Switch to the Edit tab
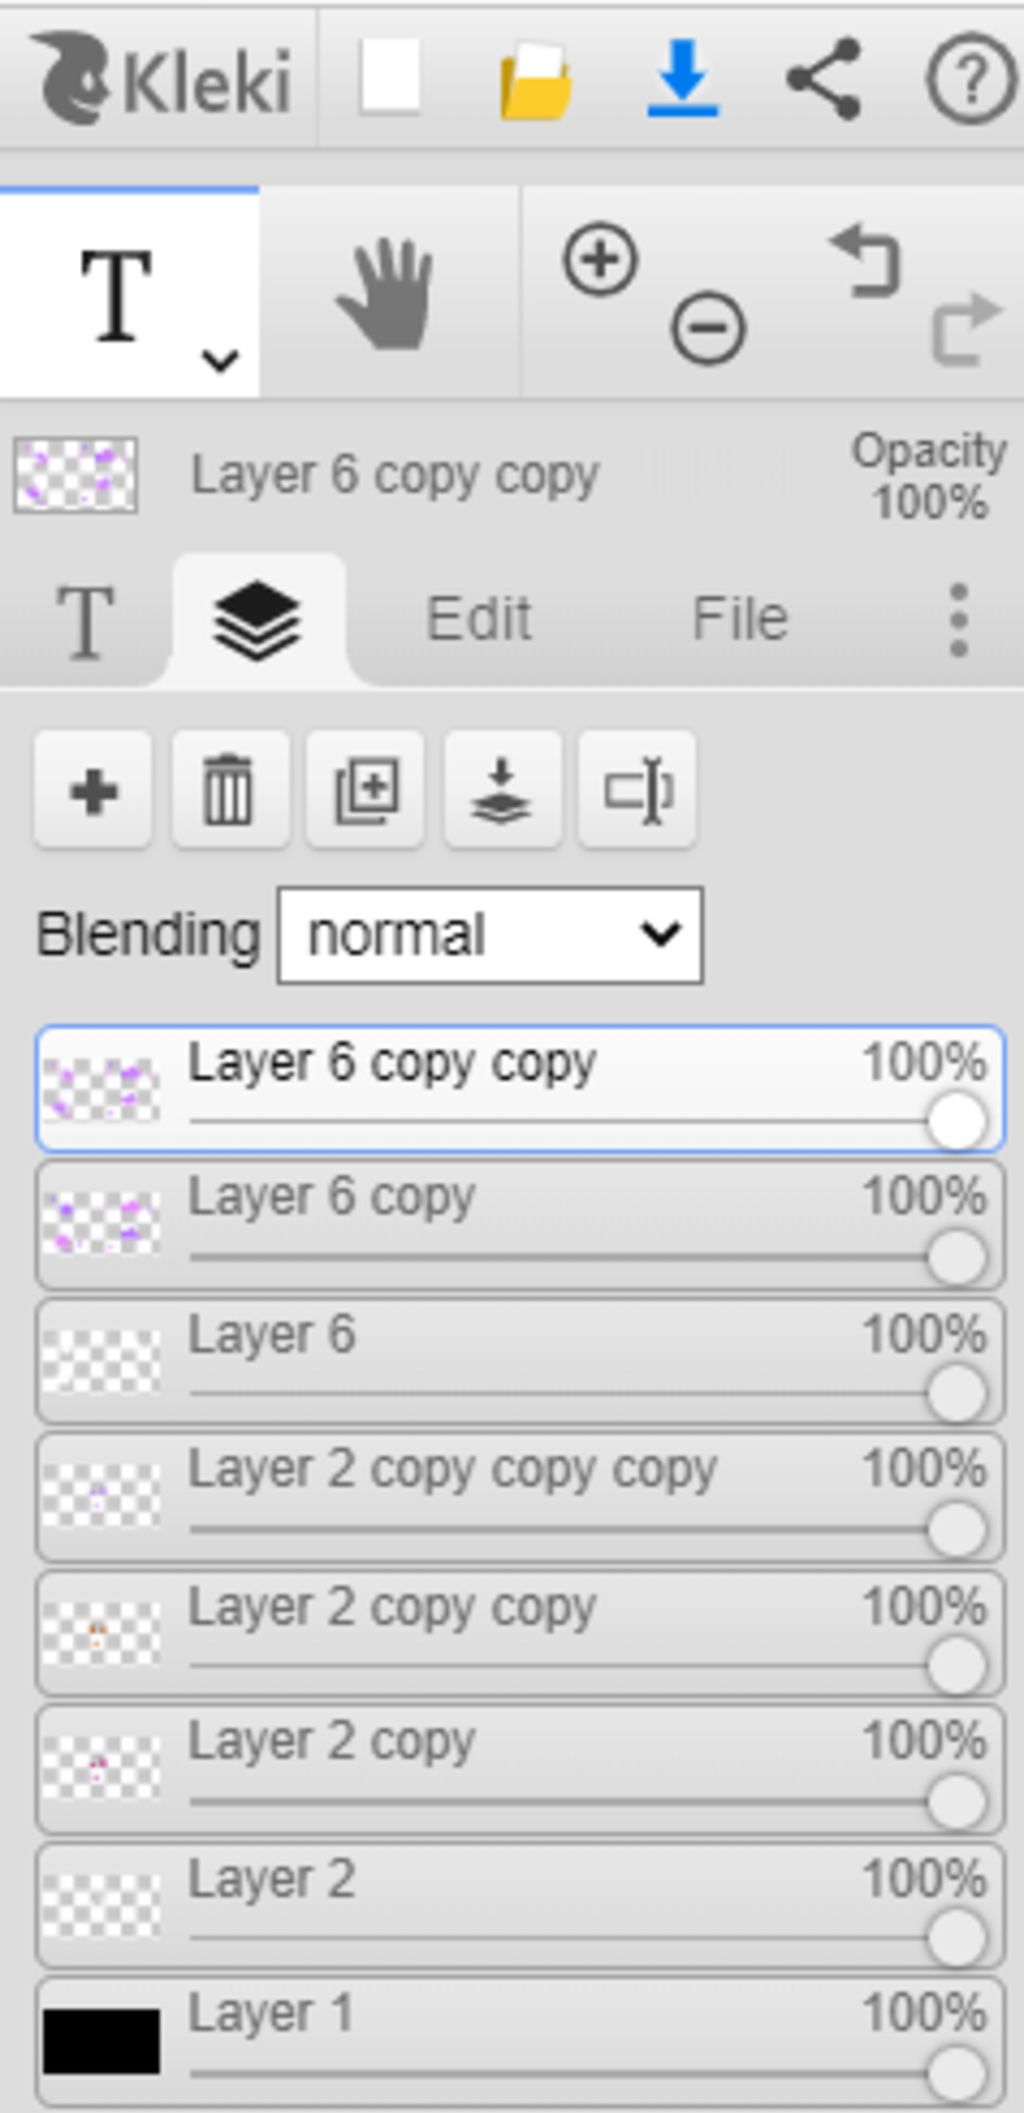Screen dimensions: 1024x2113 [479, 618]
